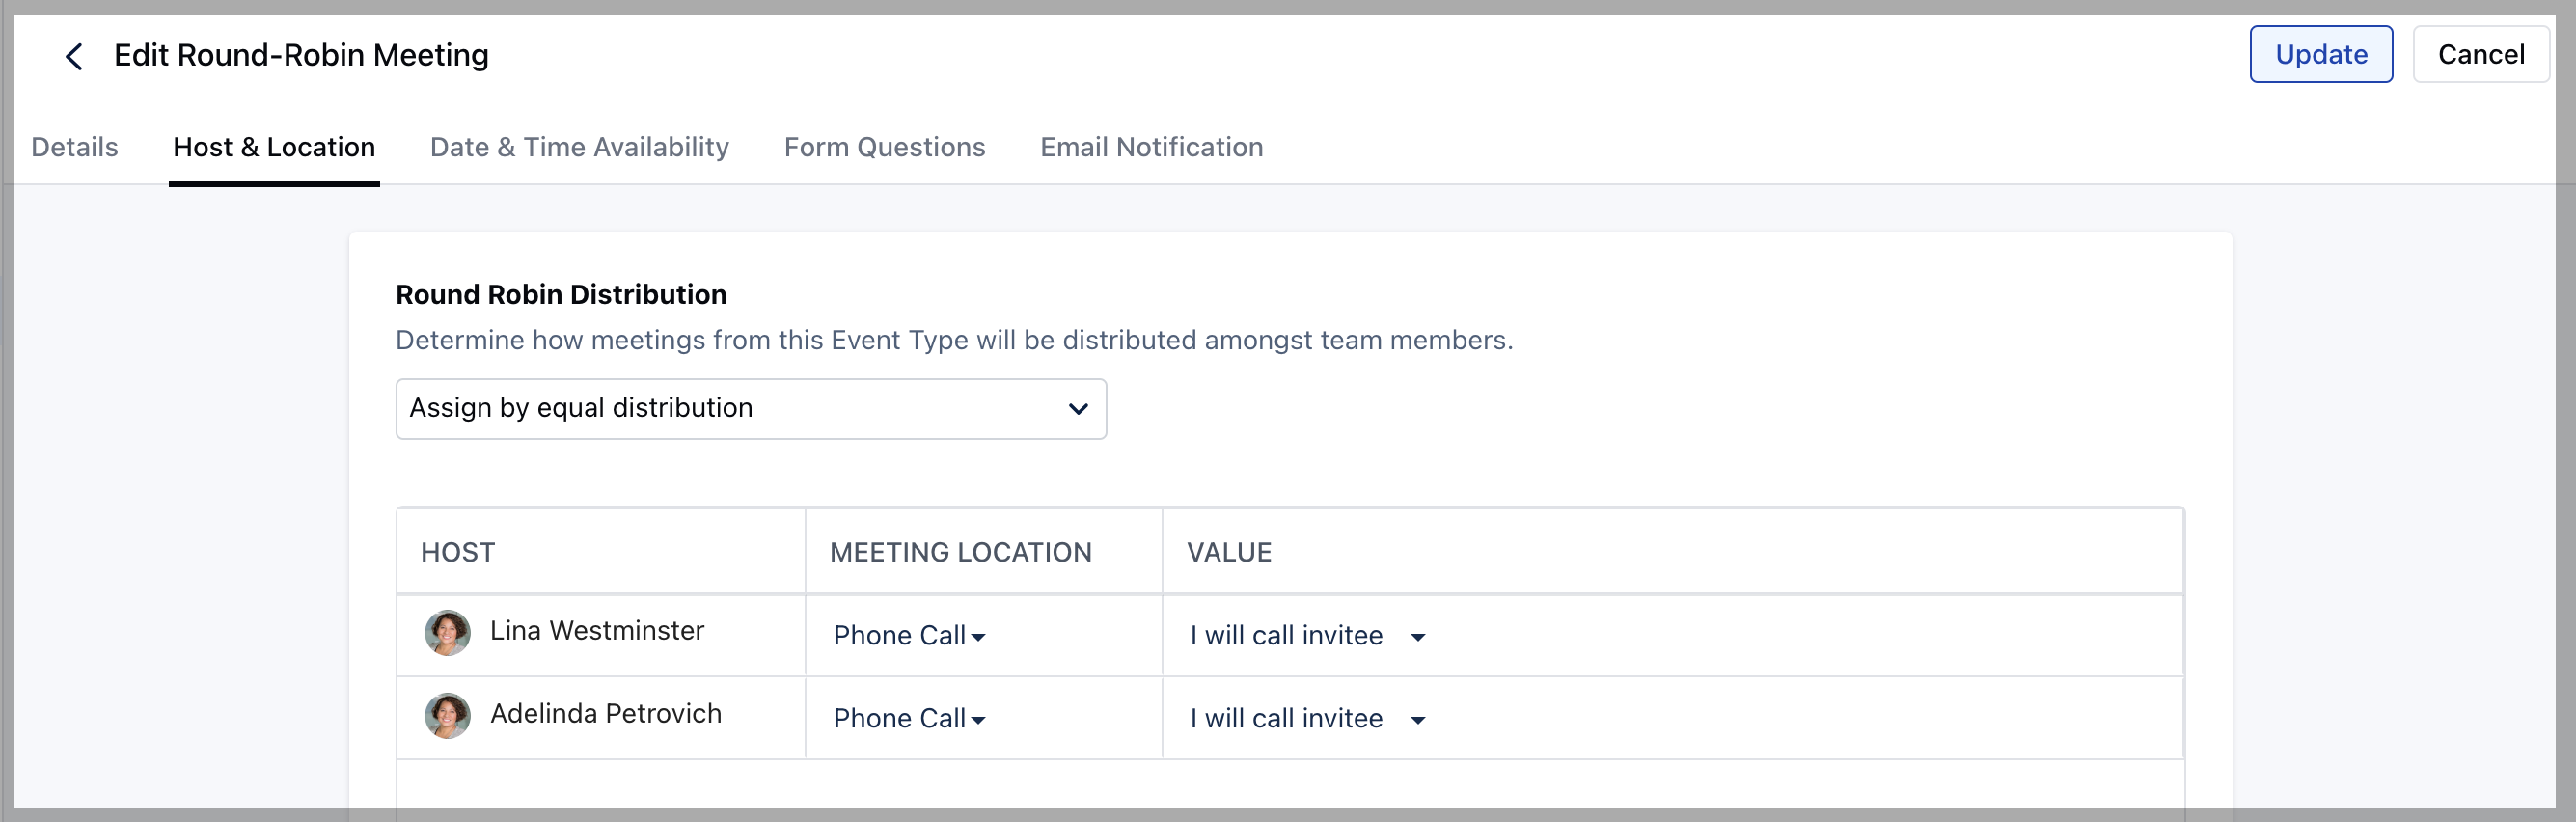Cancel editing the meeting
The image size is (2576, 822).
click(x=2480, y=55)
